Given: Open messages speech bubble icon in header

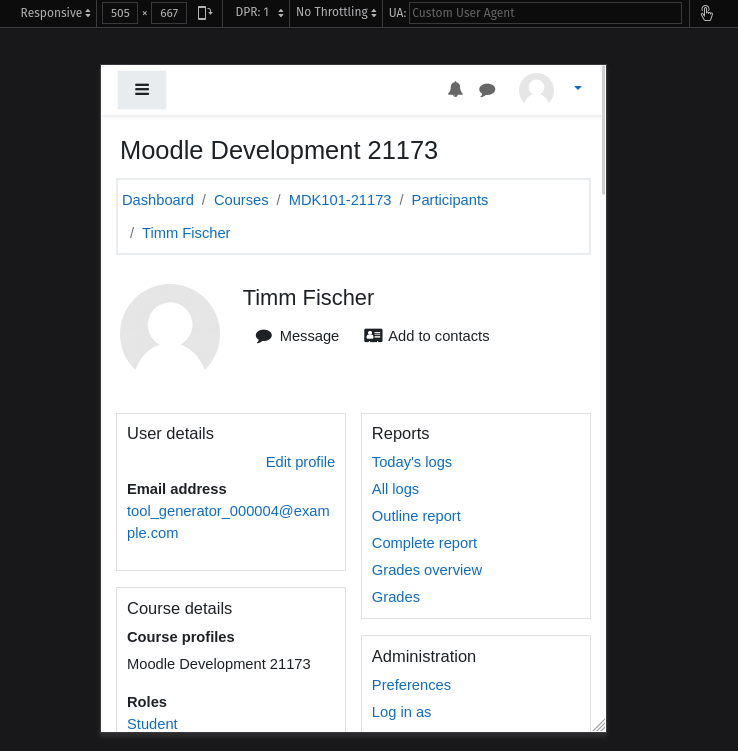Looking at the screenshot, I should tap(487, 90).
